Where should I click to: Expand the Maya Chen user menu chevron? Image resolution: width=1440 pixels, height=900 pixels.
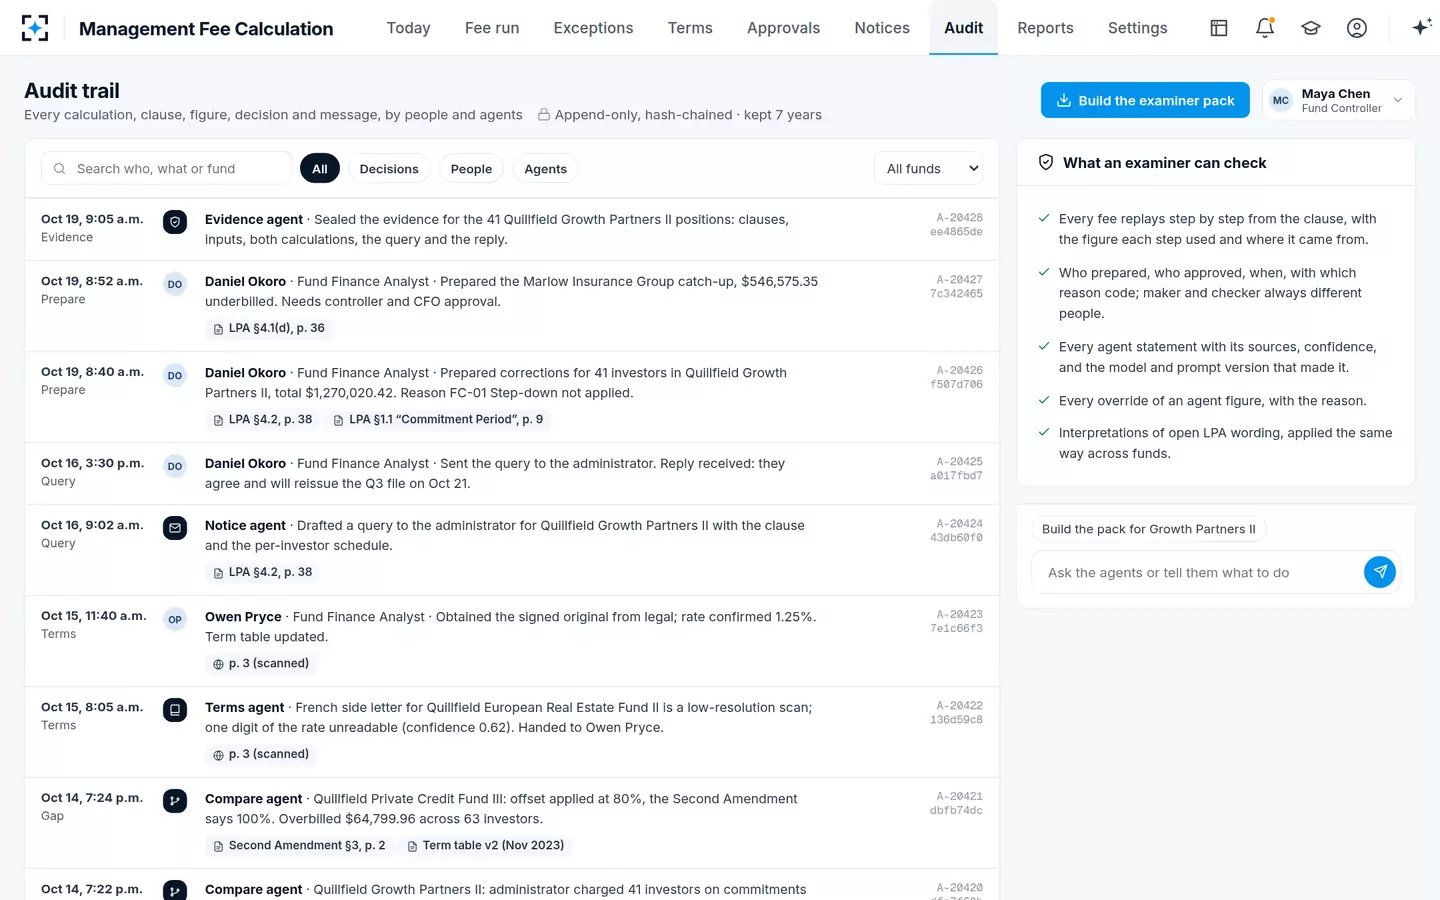[1398, 100]
